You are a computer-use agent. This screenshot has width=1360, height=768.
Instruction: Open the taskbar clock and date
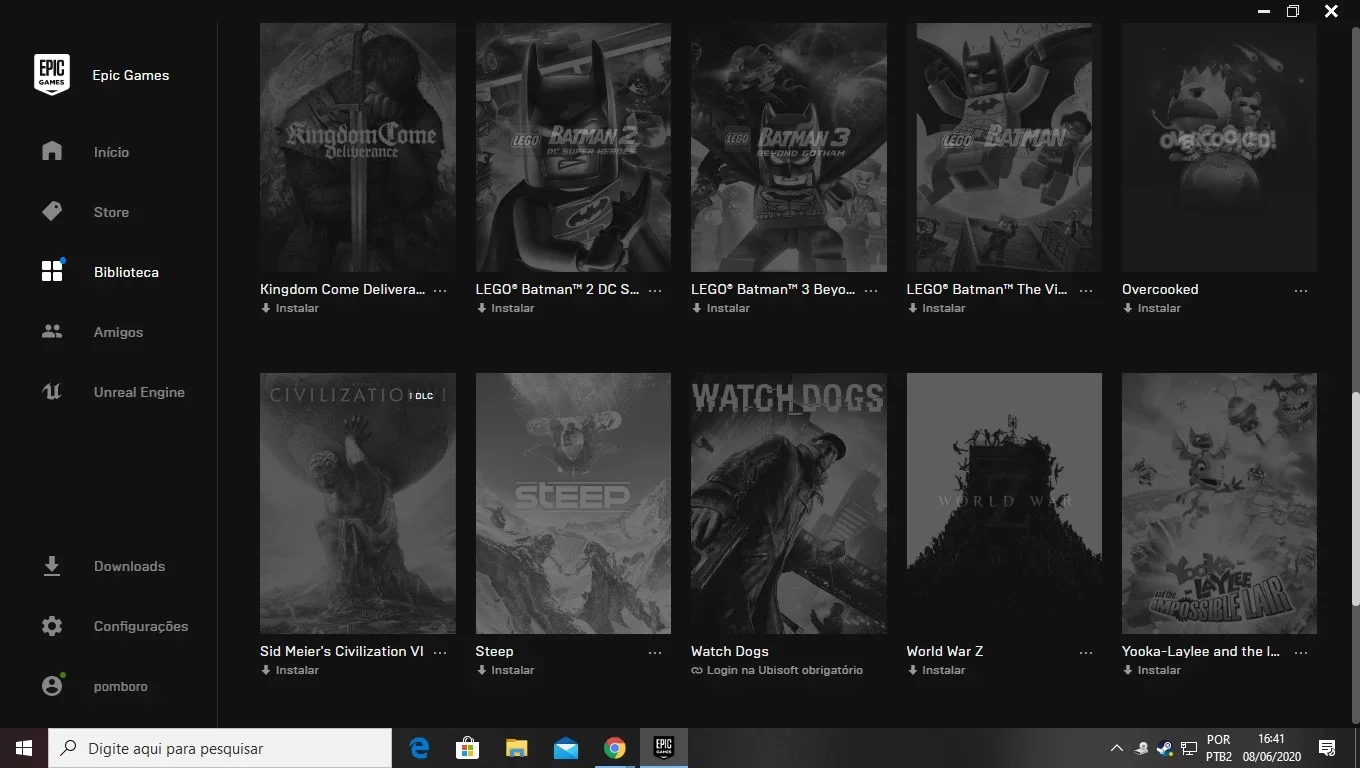click(1271, 748)
